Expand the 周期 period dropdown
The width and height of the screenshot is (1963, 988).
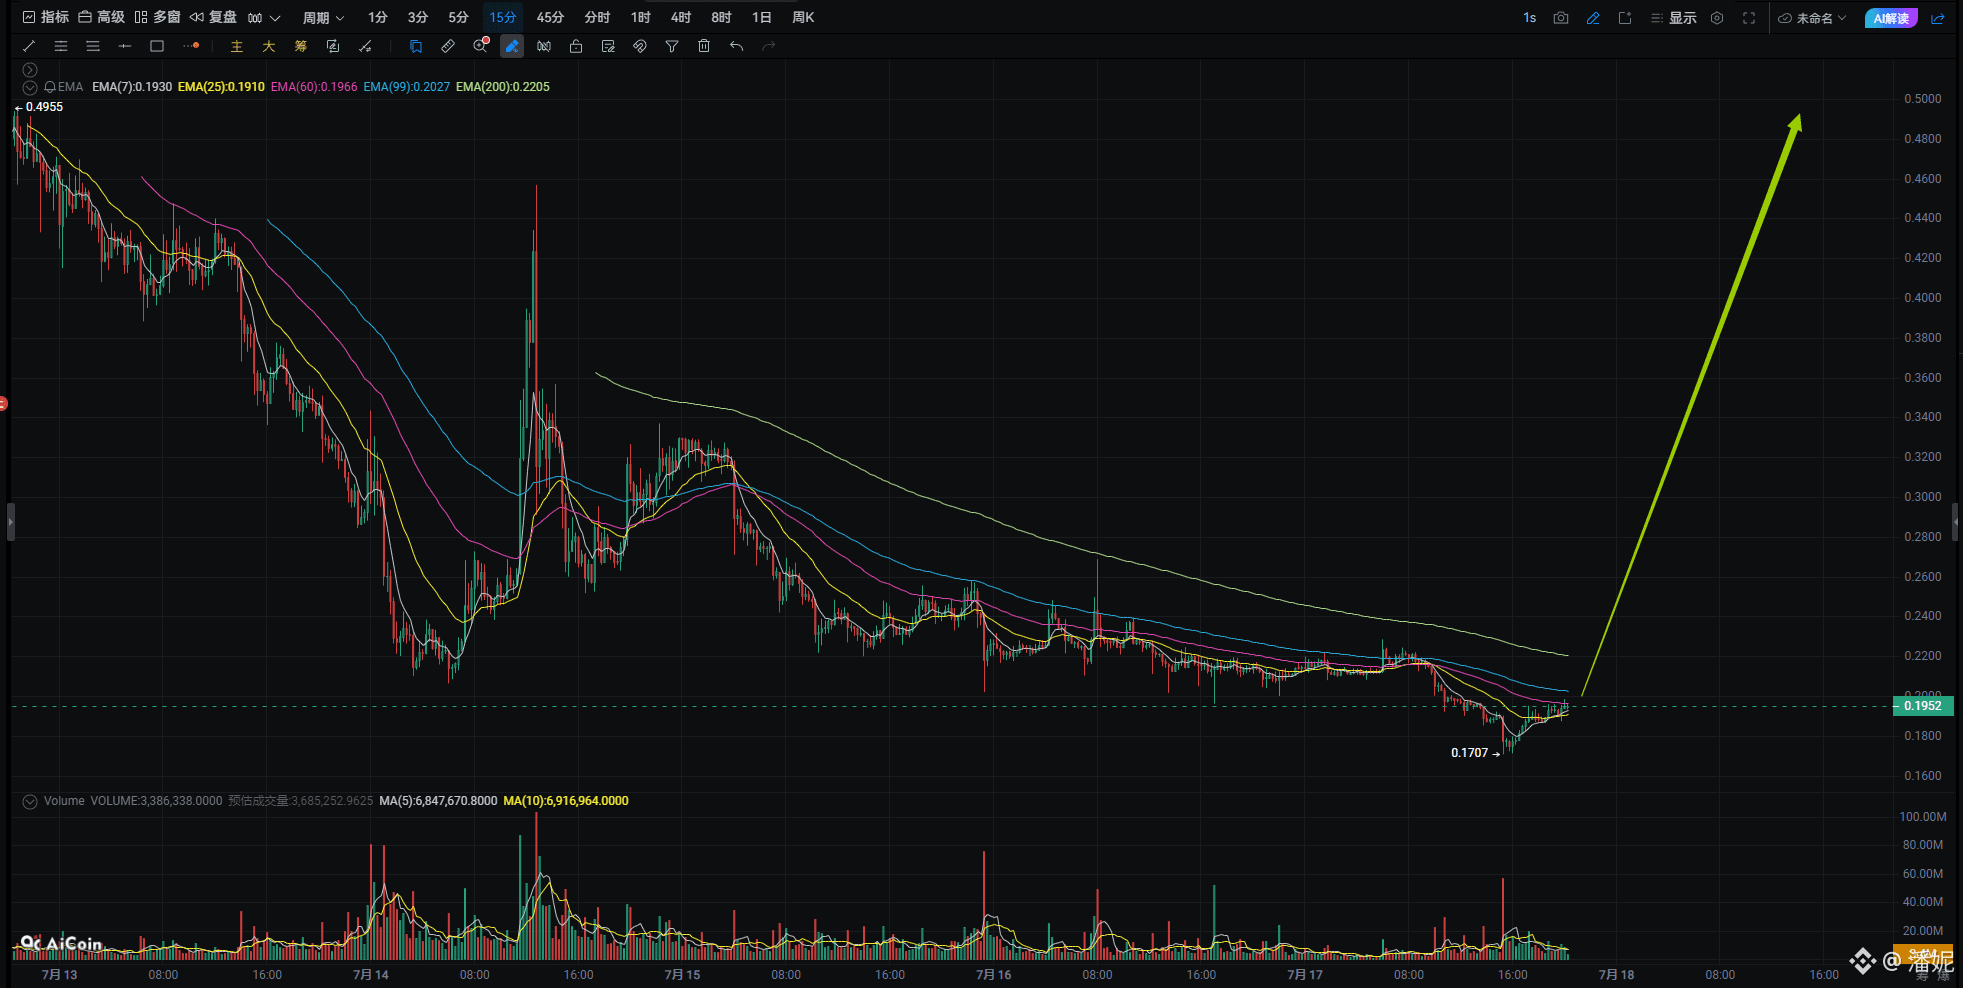323,18
